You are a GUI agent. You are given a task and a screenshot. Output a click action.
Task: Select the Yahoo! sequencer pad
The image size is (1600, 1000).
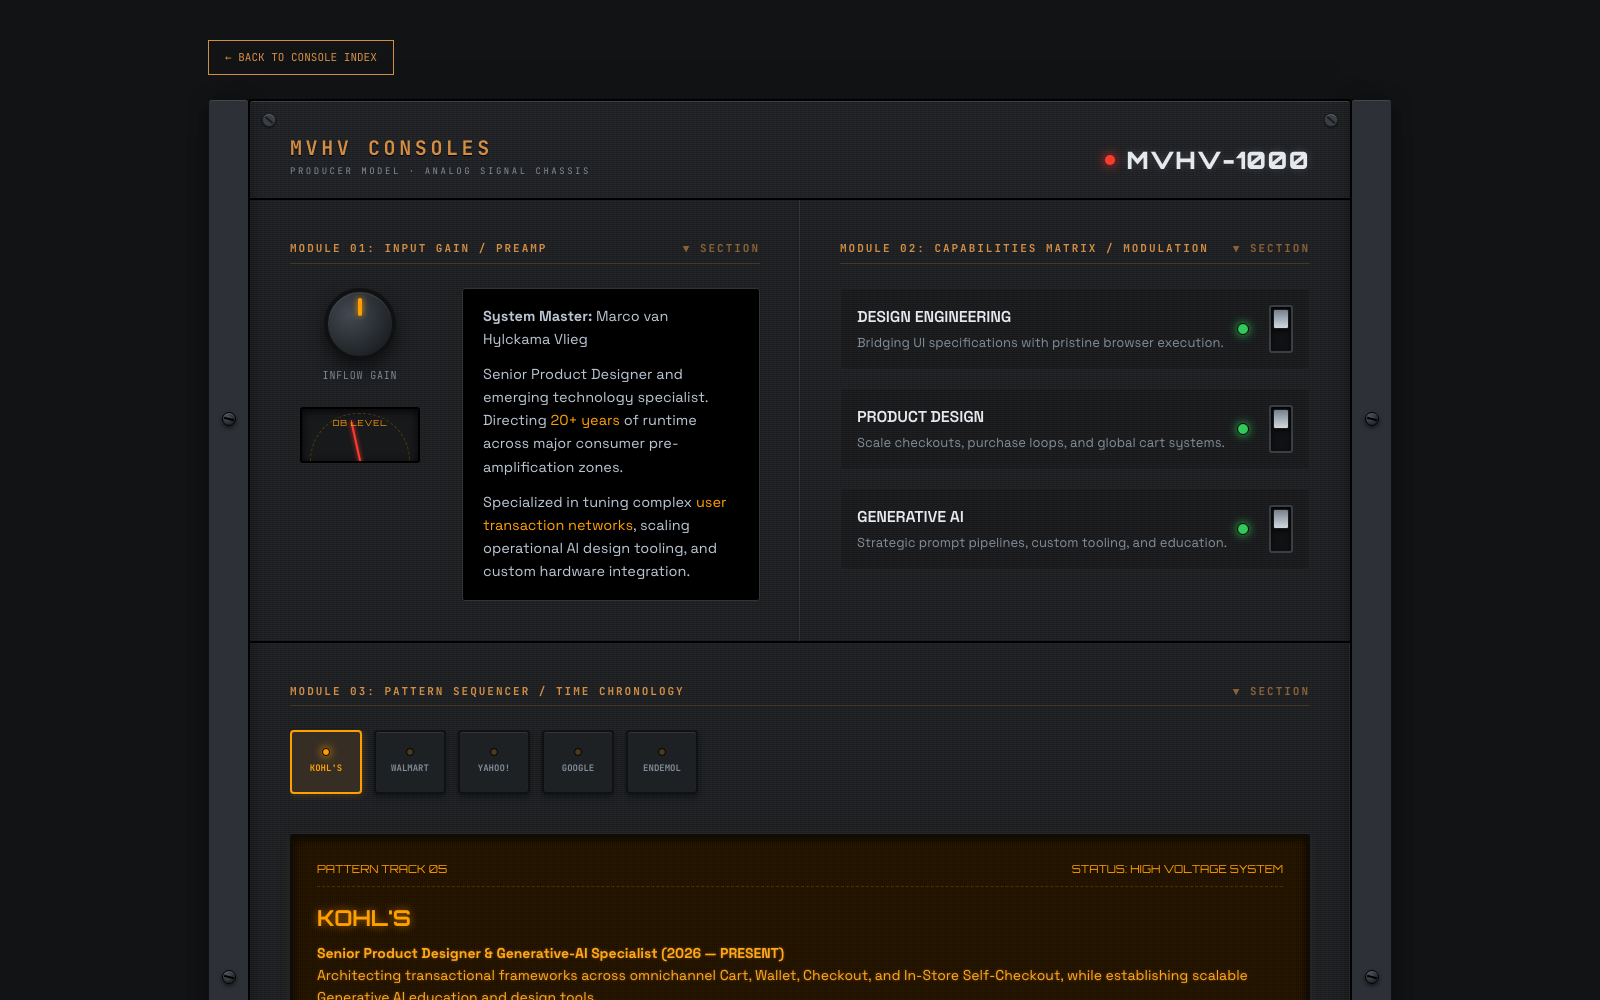pyautogui.click(x=494, y=762)
